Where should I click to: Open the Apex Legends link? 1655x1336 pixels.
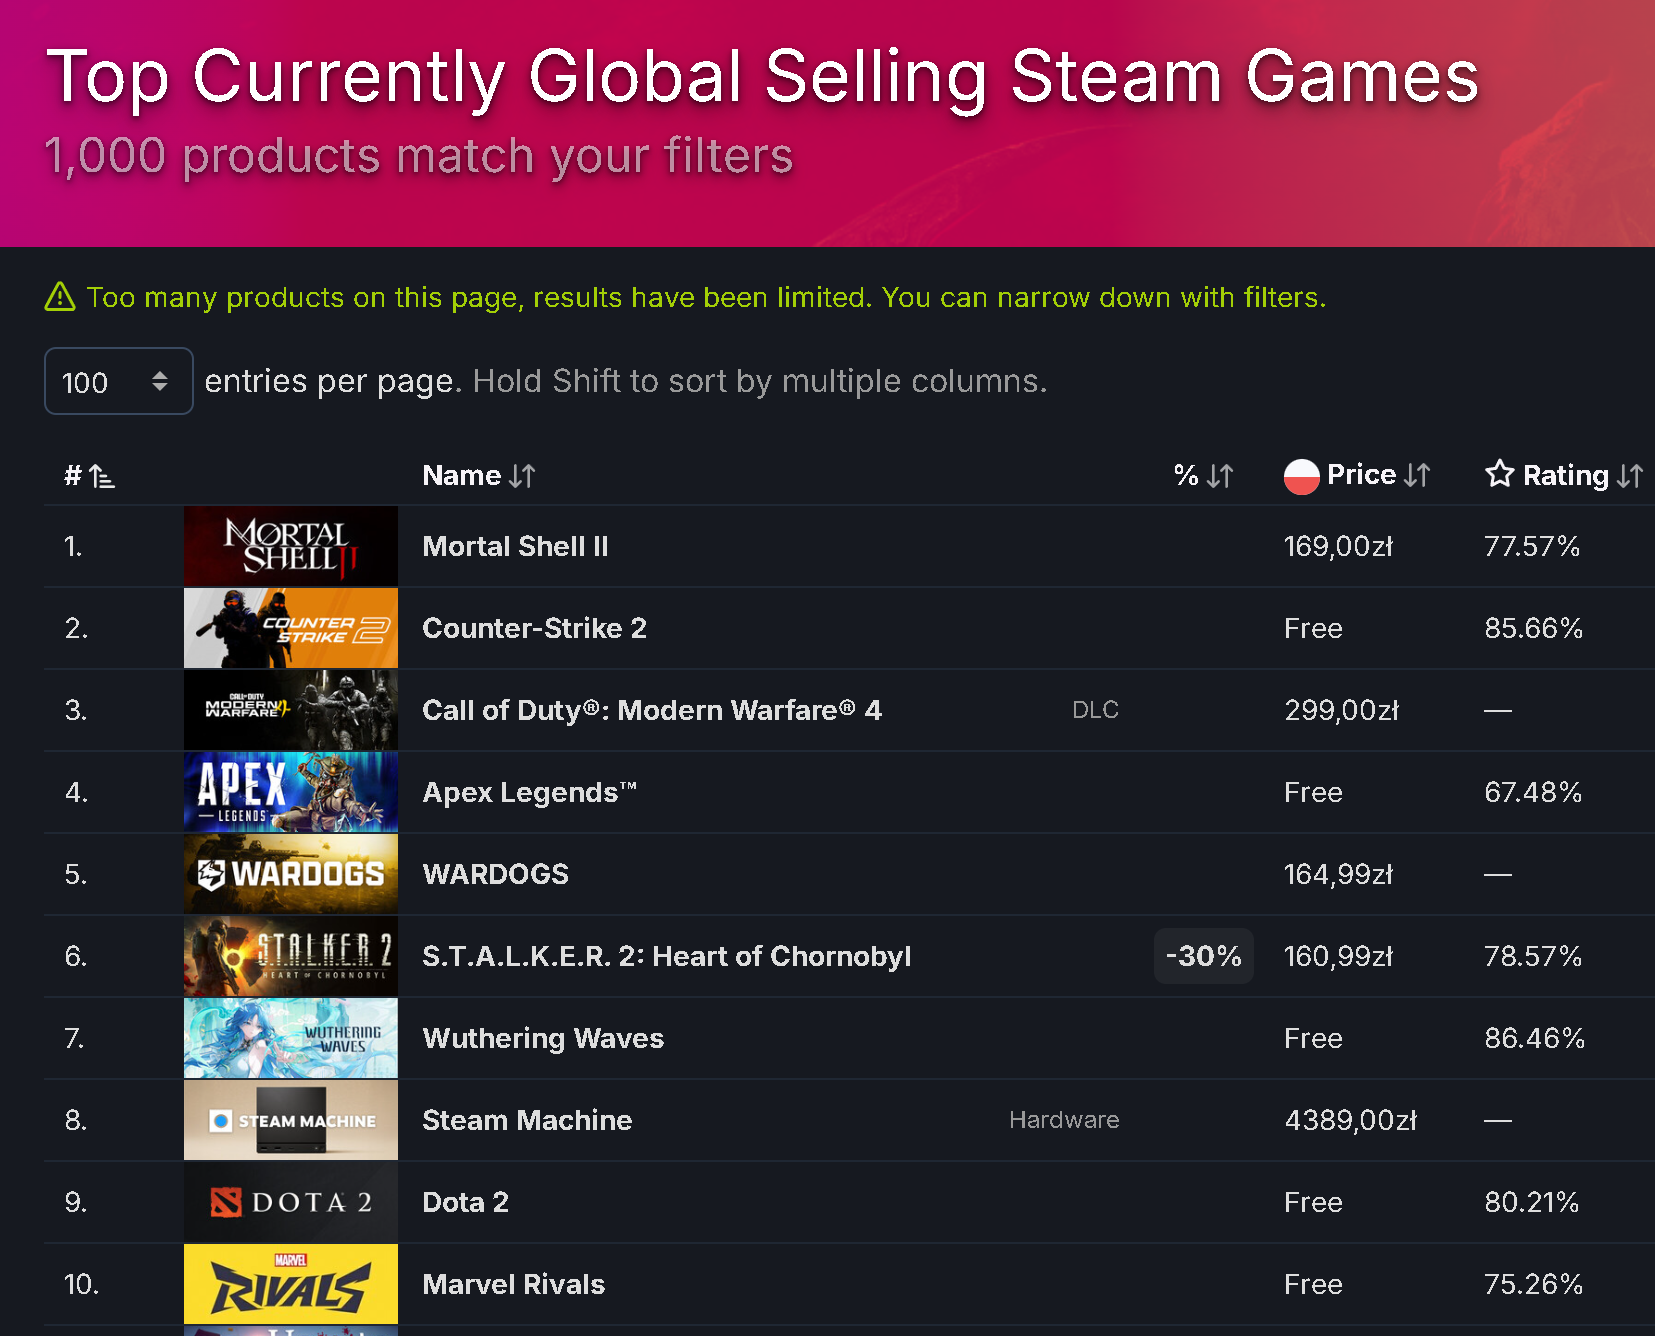coord(530,792)
